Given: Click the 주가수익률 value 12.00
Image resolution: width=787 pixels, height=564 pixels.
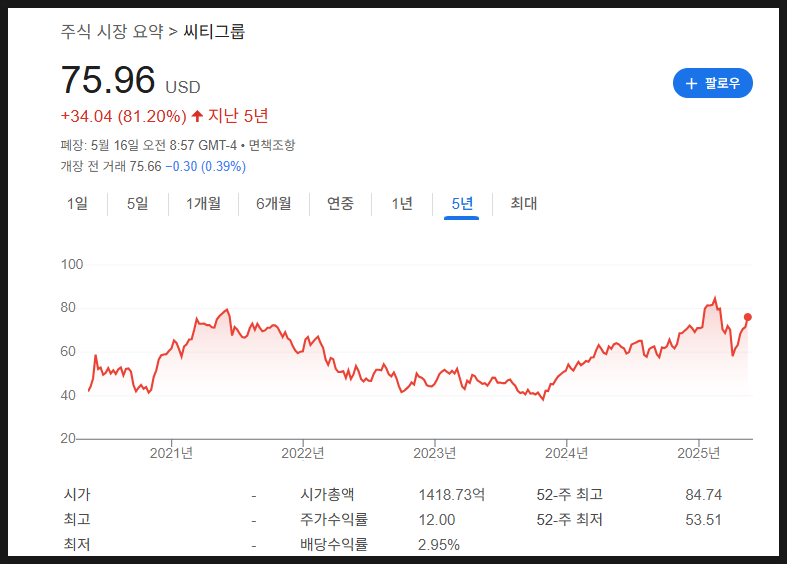Looking at the screenshot, I should [x=437, y=520].
